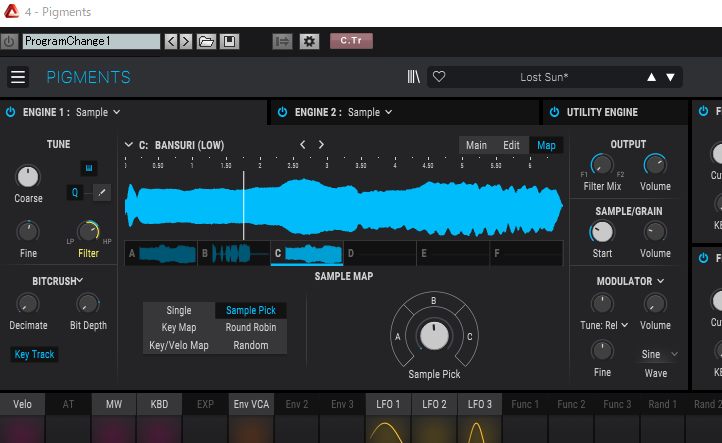The width and height of the screenshot is (722, 443).
Task: Toggle Engine 2 power button
Action: click(282, 112)
